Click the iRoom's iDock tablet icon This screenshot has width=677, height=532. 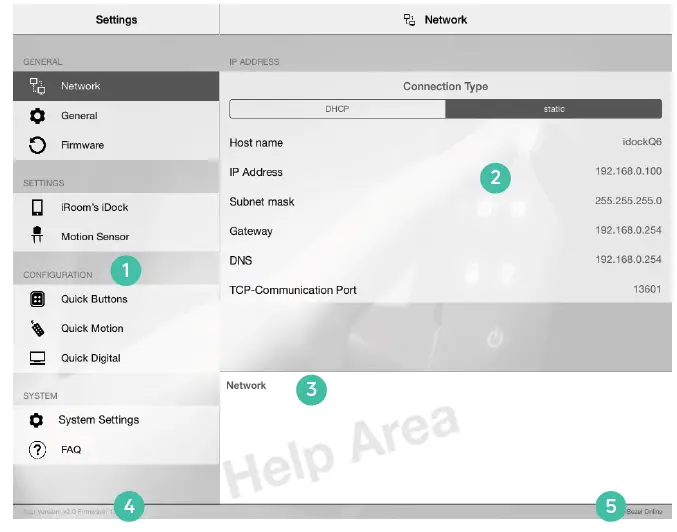(x=37, y=207)
